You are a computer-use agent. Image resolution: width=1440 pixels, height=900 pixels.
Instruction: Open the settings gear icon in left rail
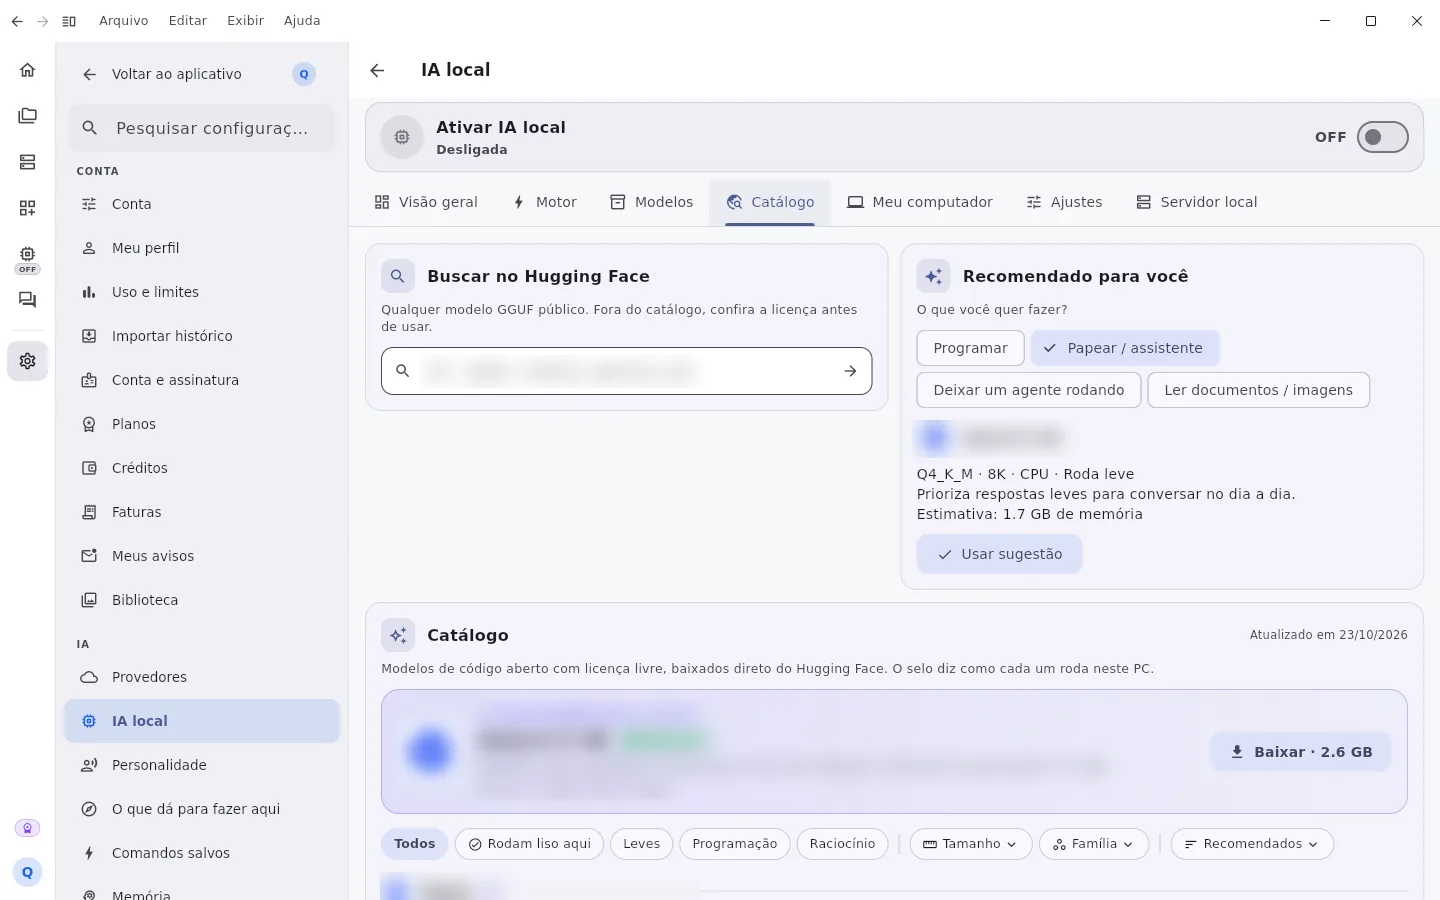tap(27, 361)
